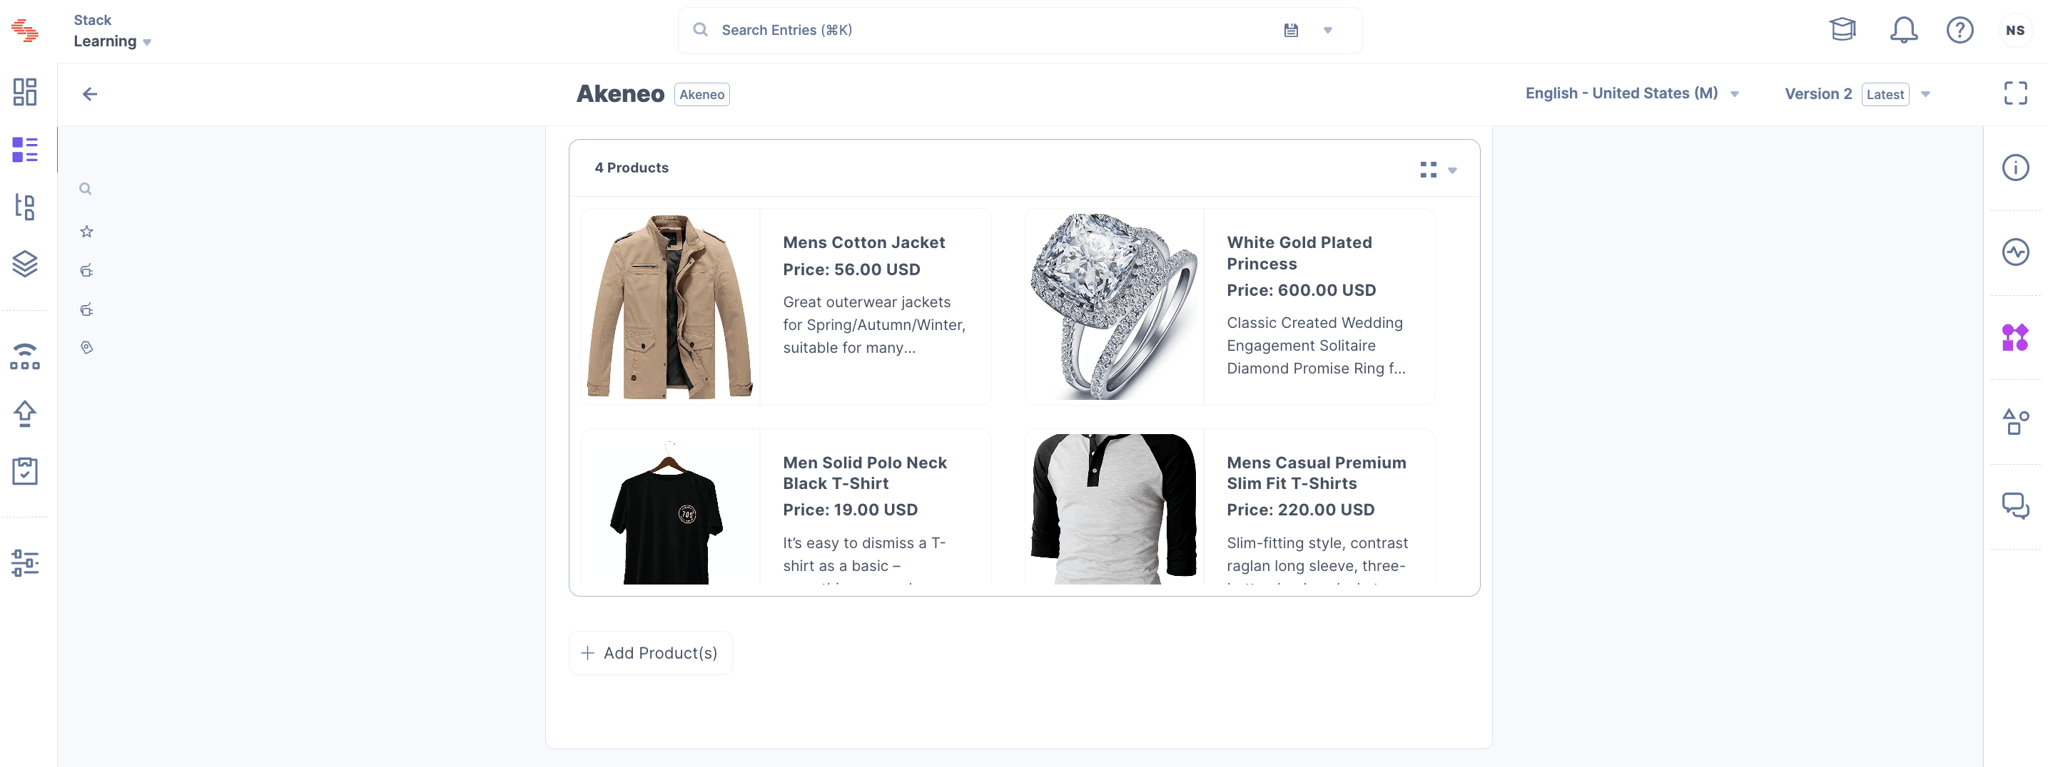Open the entry information icon

click(x=2016, y=168)
